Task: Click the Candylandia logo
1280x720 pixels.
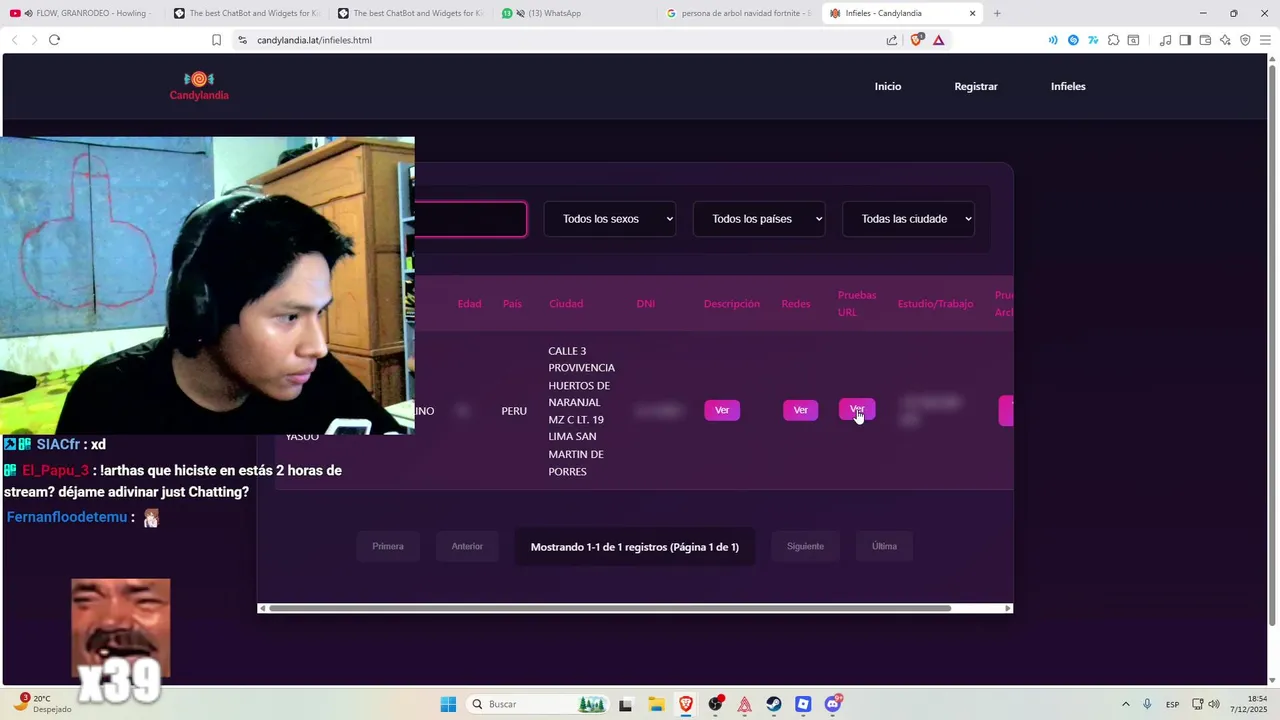Action: (199, 86)
